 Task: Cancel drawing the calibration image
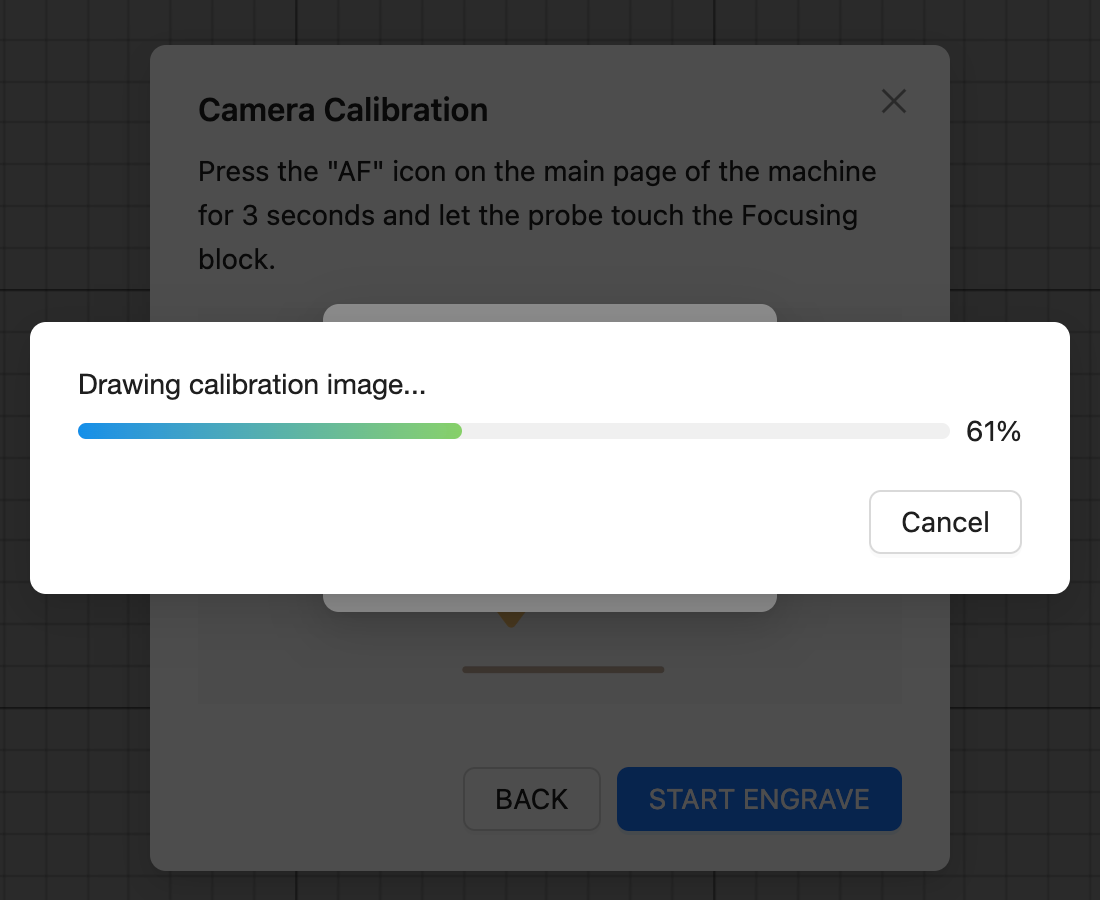coord(945,522)
